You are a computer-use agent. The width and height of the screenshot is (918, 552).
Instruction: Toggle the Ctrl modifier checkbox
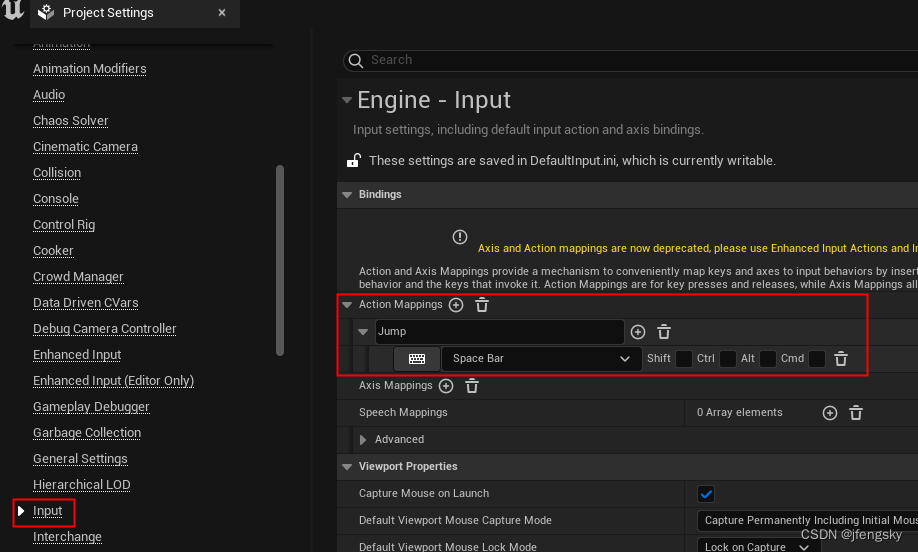(728, 359)
